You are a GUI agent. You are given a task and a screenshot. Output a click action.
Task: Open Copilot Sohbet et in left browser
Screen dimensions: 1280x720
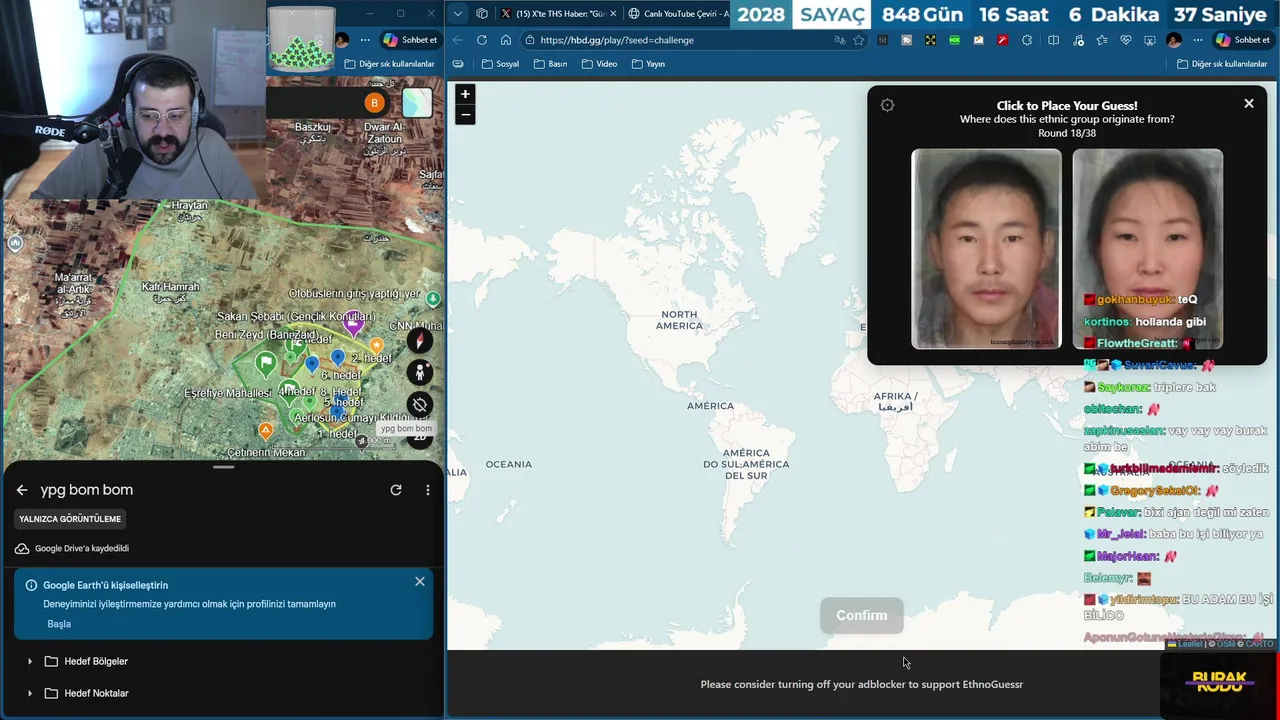point(410,40)
